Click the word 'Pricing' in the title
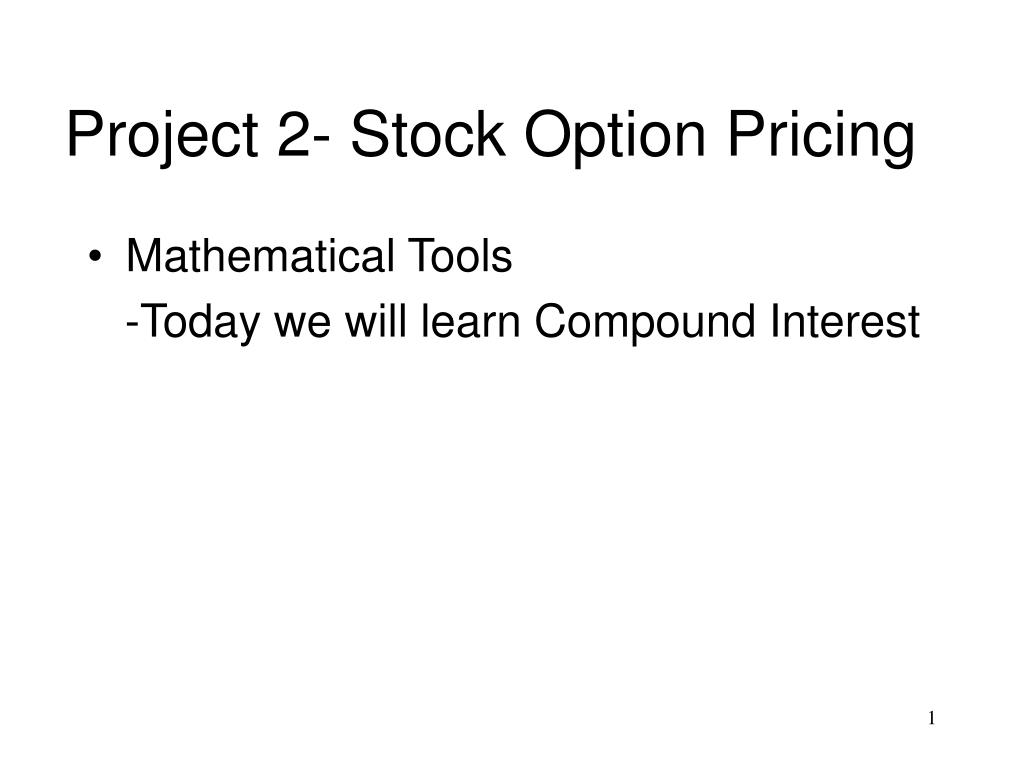1024x768 pixels. click(x=821, y=138)
